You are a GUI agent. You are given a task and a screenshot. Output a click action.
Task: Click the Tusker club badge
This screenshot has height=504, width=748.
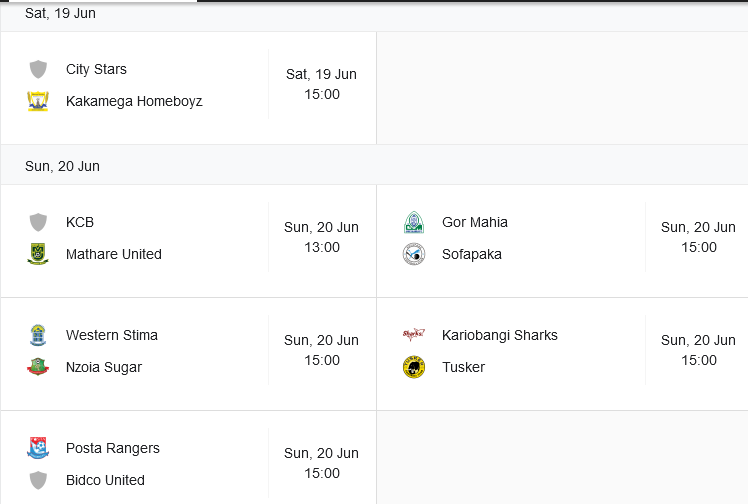(414, 367)
